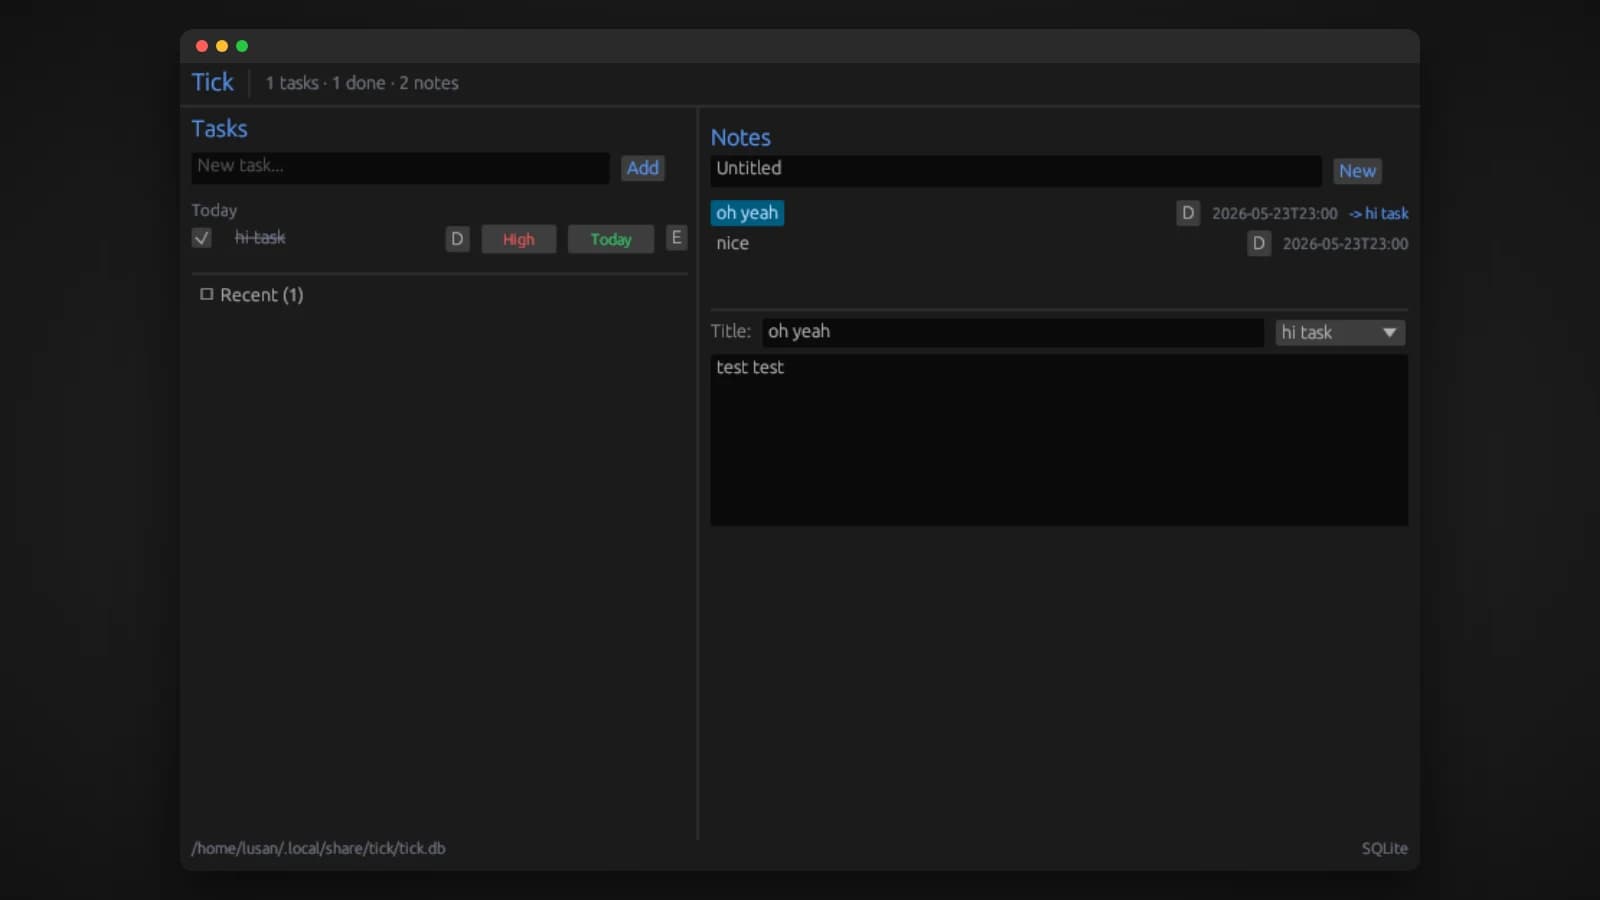Click into the 'test test' note body
The image size is (1600, 900).
[x=1059, y=440]
